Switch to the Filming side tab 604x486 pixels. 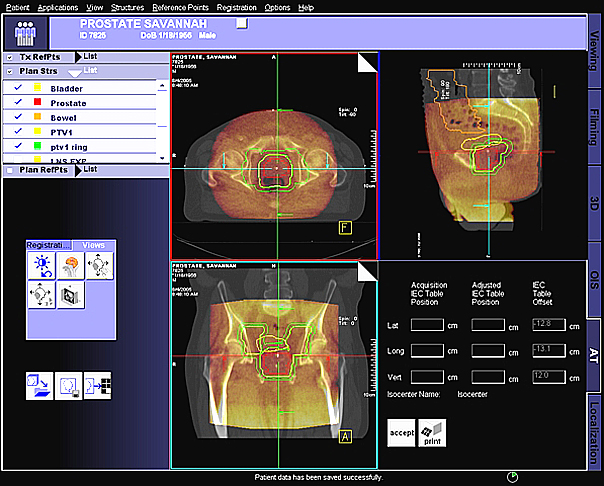[594, 127]
